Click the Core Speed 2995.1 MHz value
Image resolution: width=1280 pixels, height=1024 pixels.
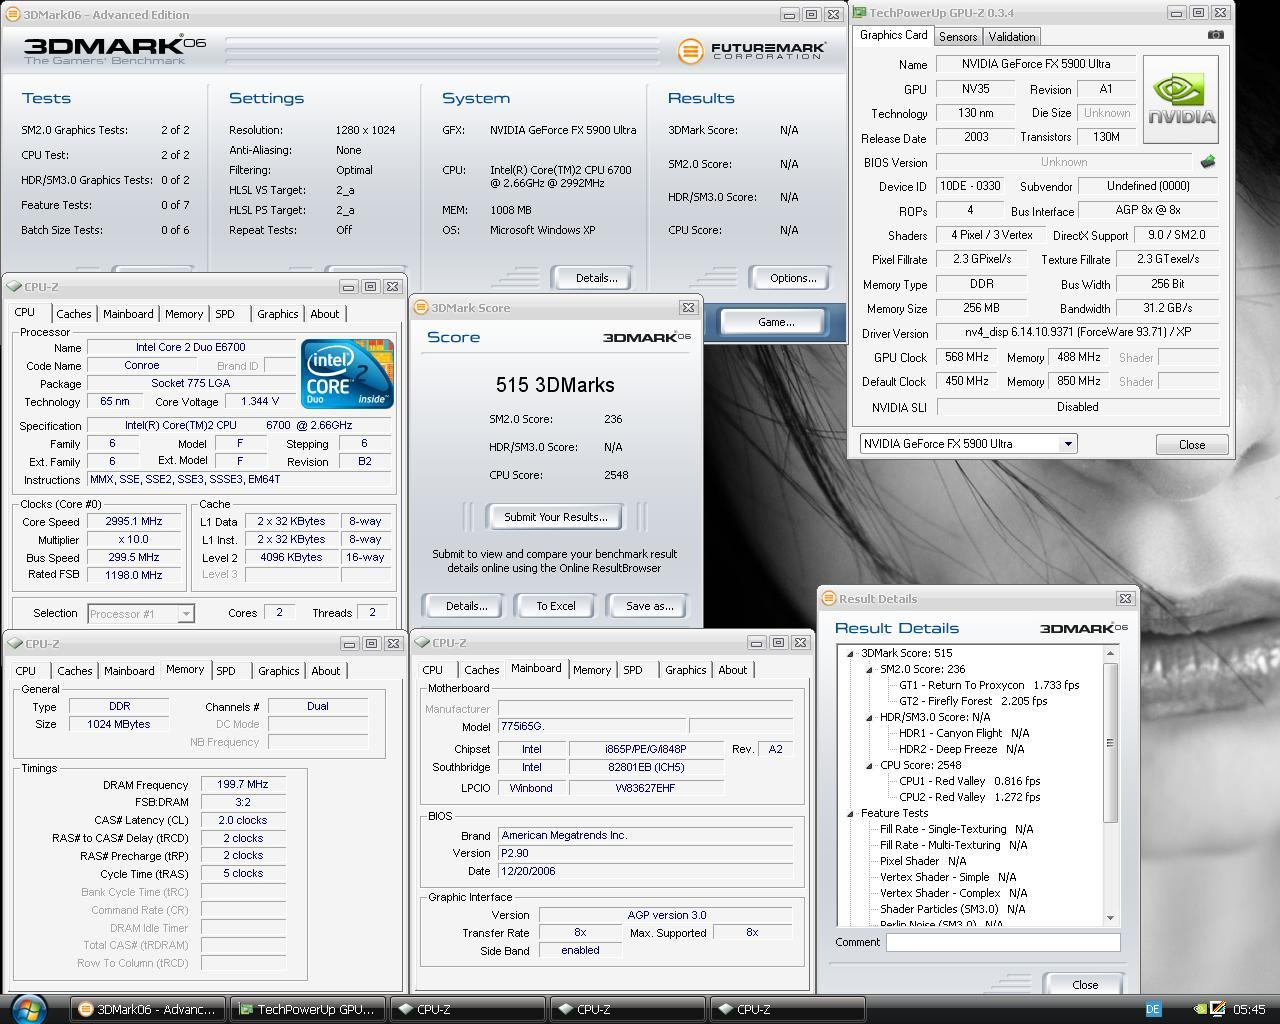133,521
